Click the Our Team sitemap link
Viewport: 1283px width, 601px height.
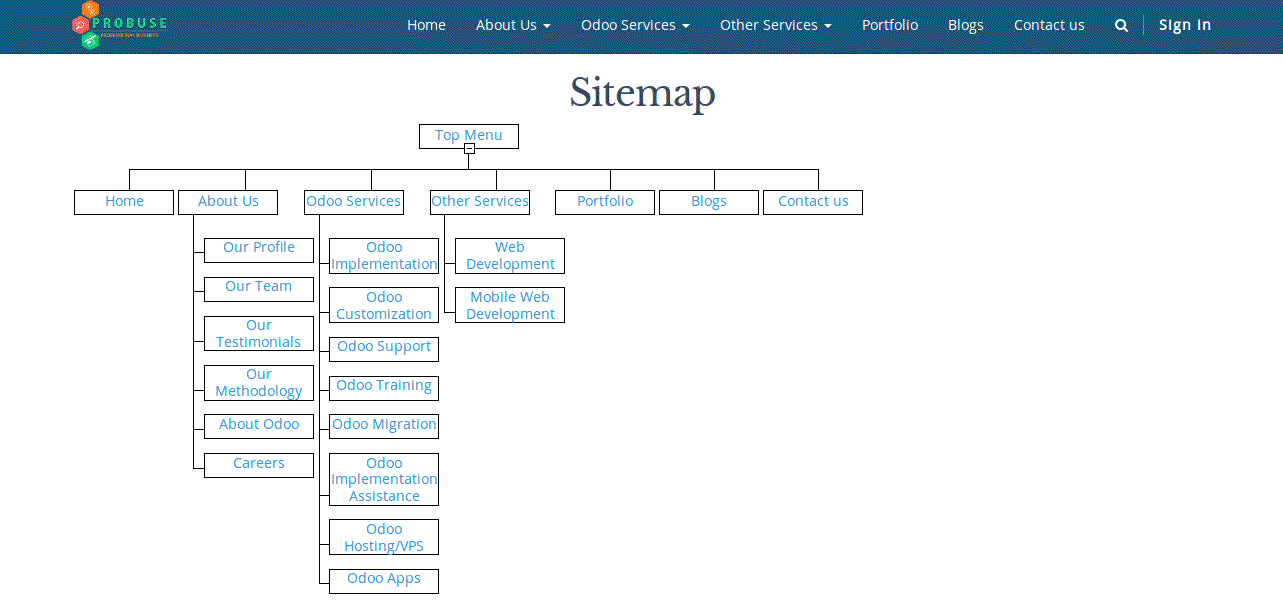(x=259, y=287)
